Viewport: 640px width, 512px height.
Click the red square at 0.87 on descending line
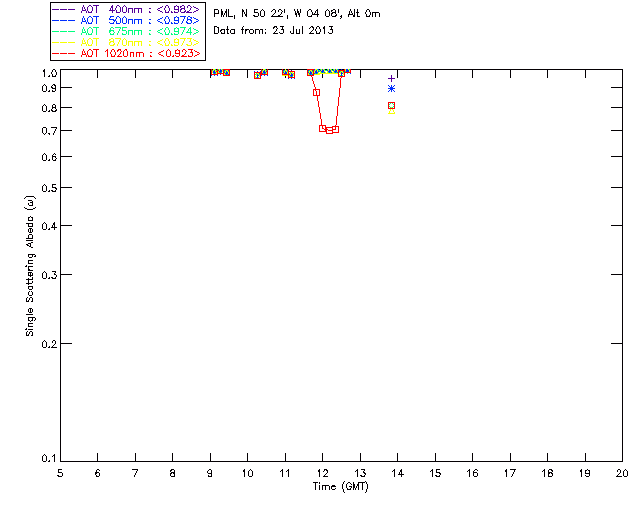[316, 93]
